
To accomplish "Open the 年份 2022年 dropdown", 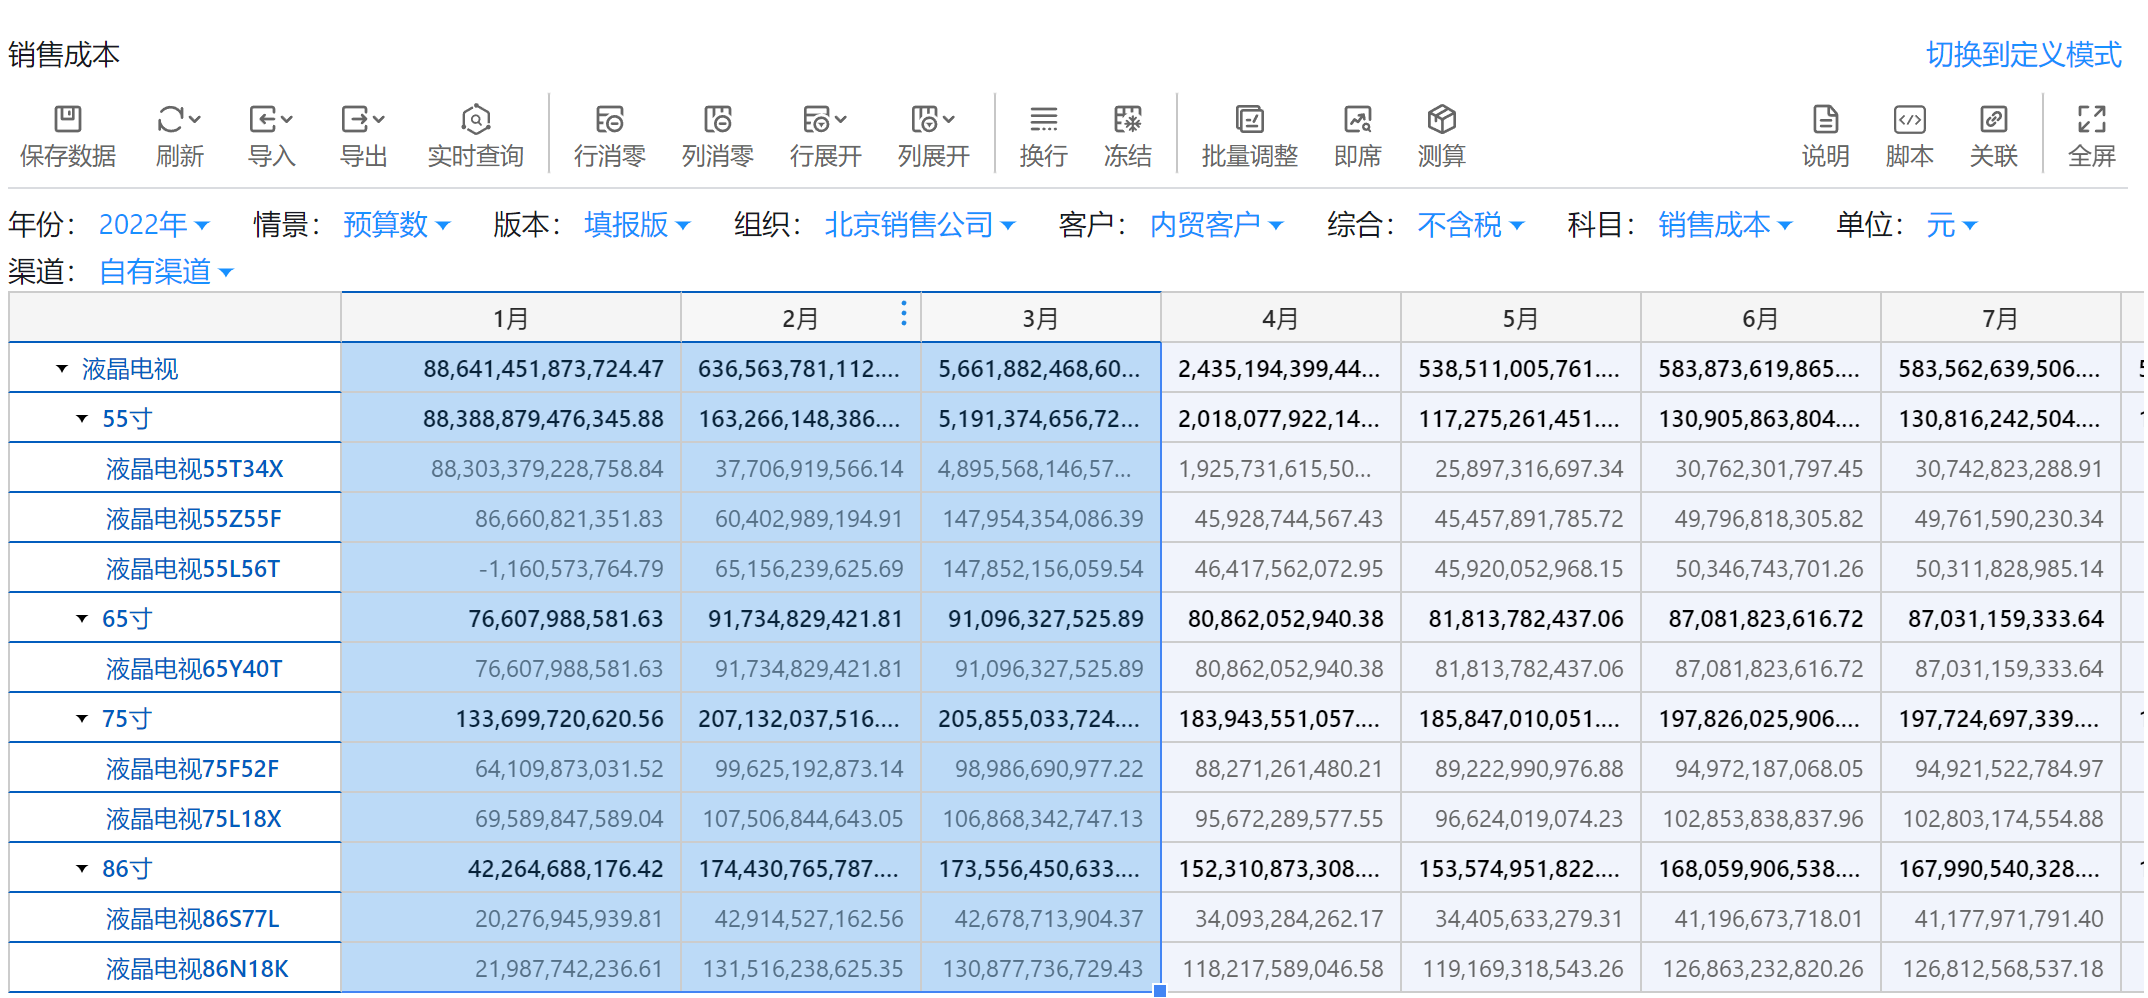I will tap(154, 225).
